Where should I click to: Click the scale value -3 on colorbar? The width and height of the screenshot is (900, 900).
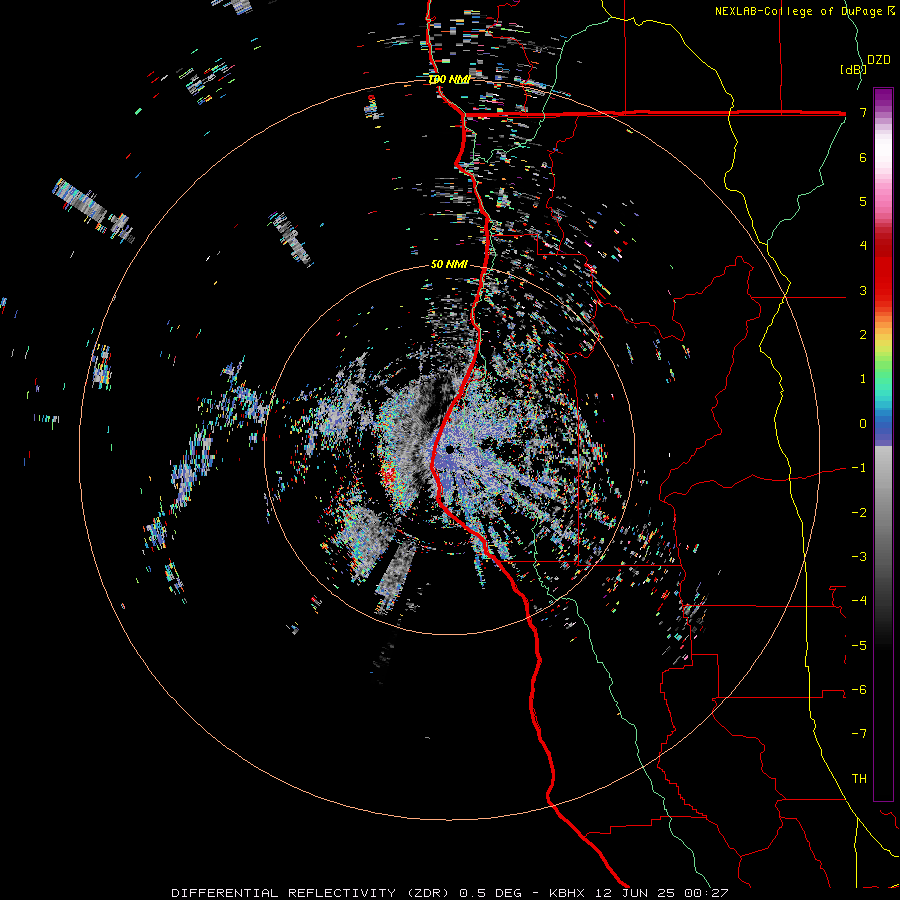(x=859, y=557)
